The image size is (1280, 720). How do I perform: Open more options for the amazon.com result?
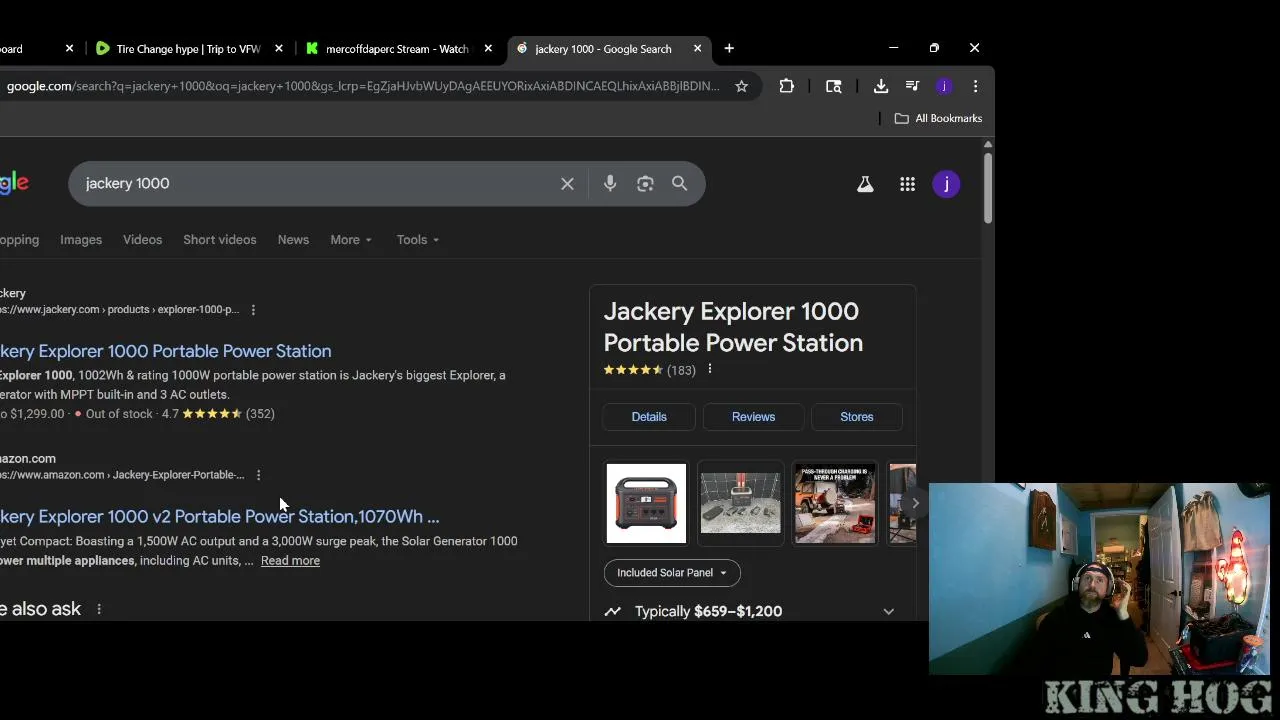pyautogui.click(x=258, y=475)
